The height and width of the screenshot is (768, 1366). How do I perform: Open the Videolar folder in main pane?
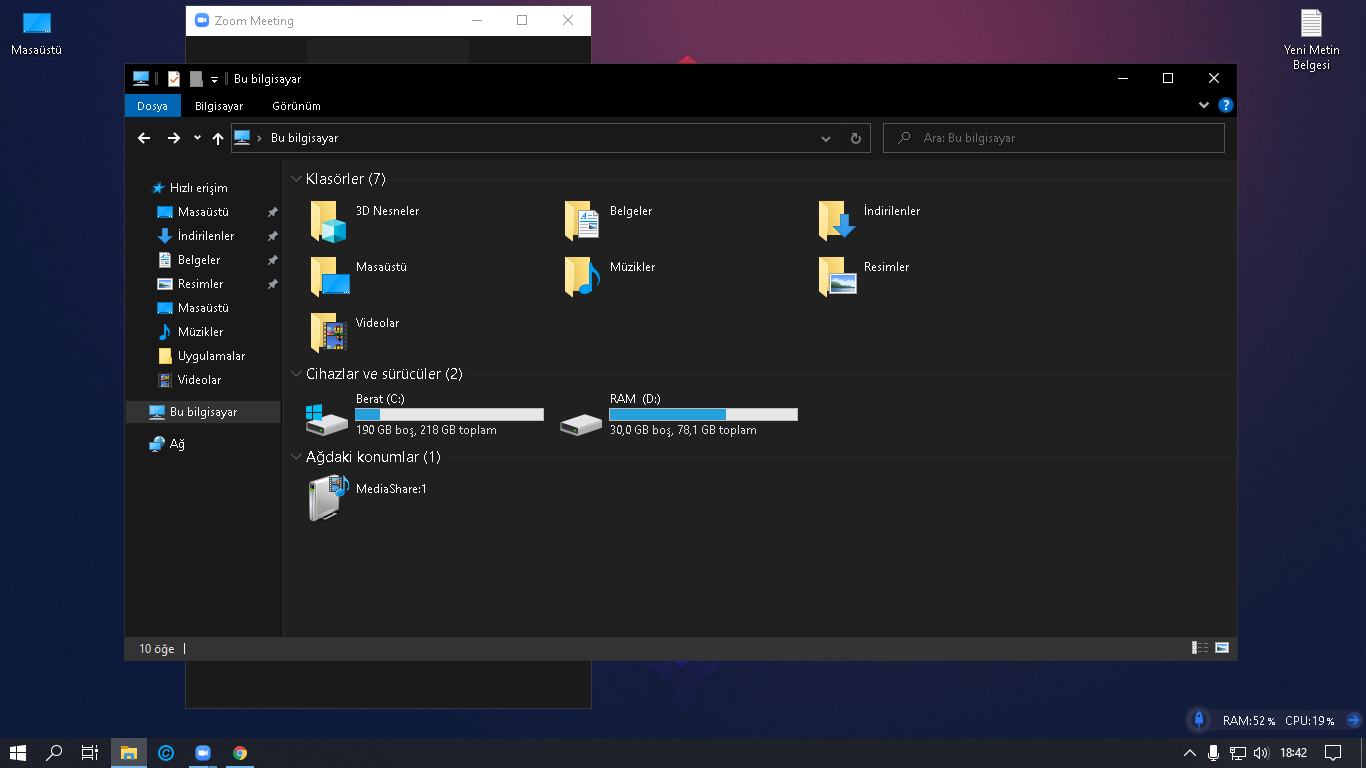click(355, 332)
